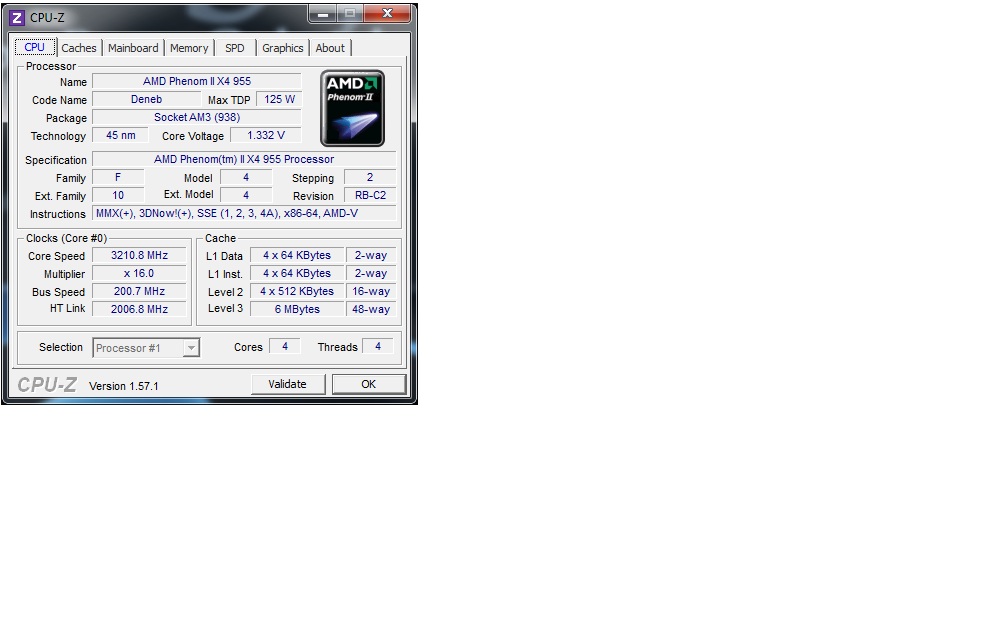Go to the SPD tab
1008x630 pixels.
click(x=234, y=48)
